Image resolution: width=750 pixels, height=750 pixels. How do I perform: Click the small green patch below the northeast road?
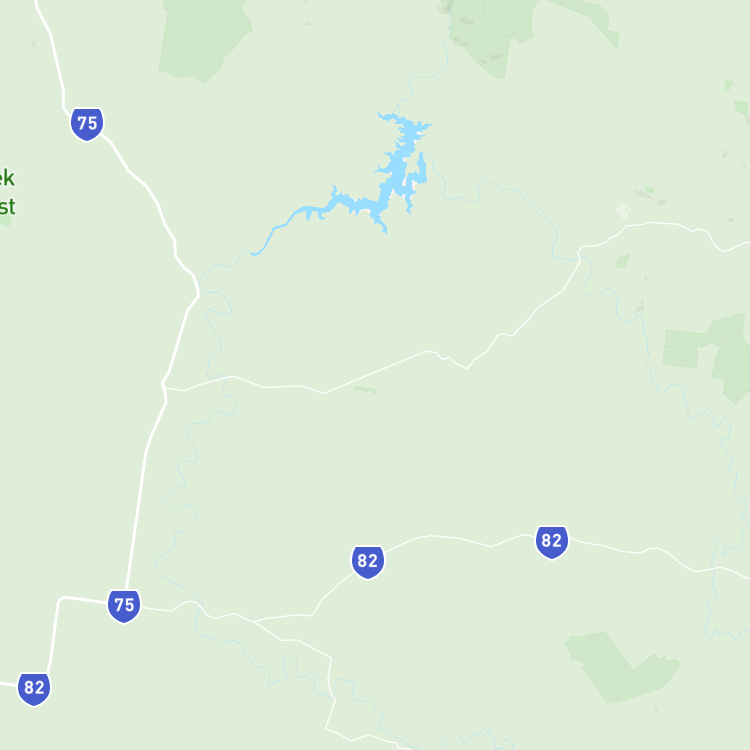click(x=622, y=261)
